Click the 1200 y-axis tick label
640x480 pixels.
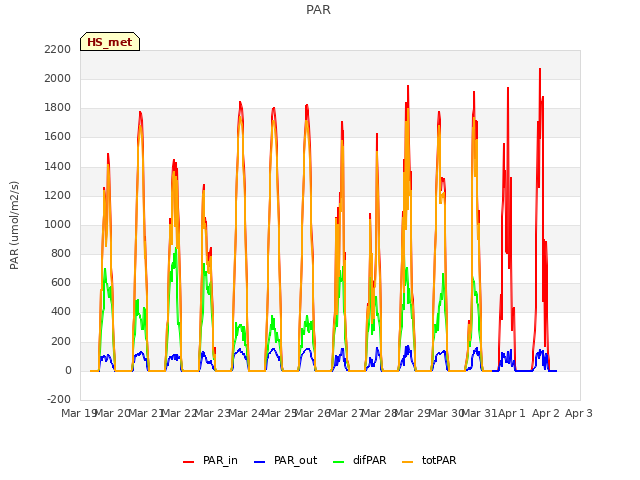[x=58, y=196]
